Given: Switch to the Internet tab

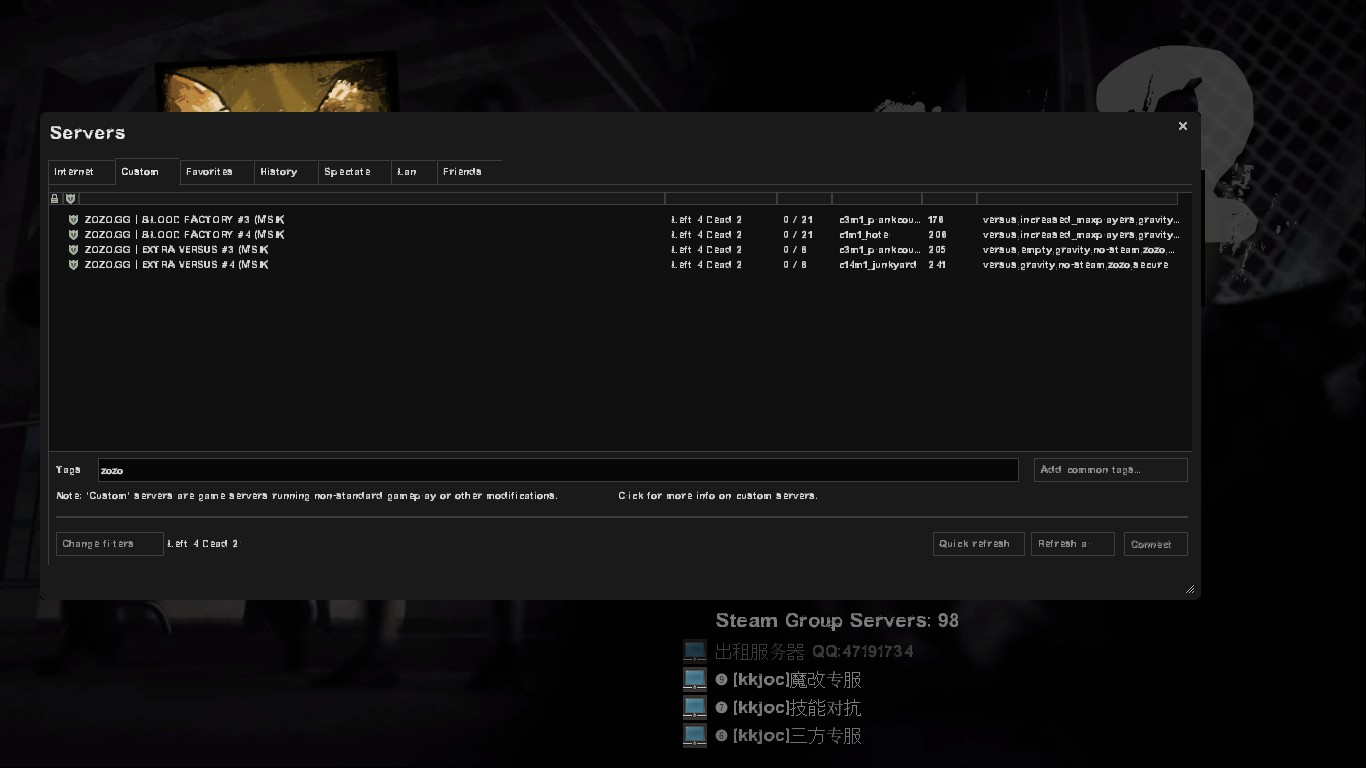Looking at the screenshot, I should point(81,172).
